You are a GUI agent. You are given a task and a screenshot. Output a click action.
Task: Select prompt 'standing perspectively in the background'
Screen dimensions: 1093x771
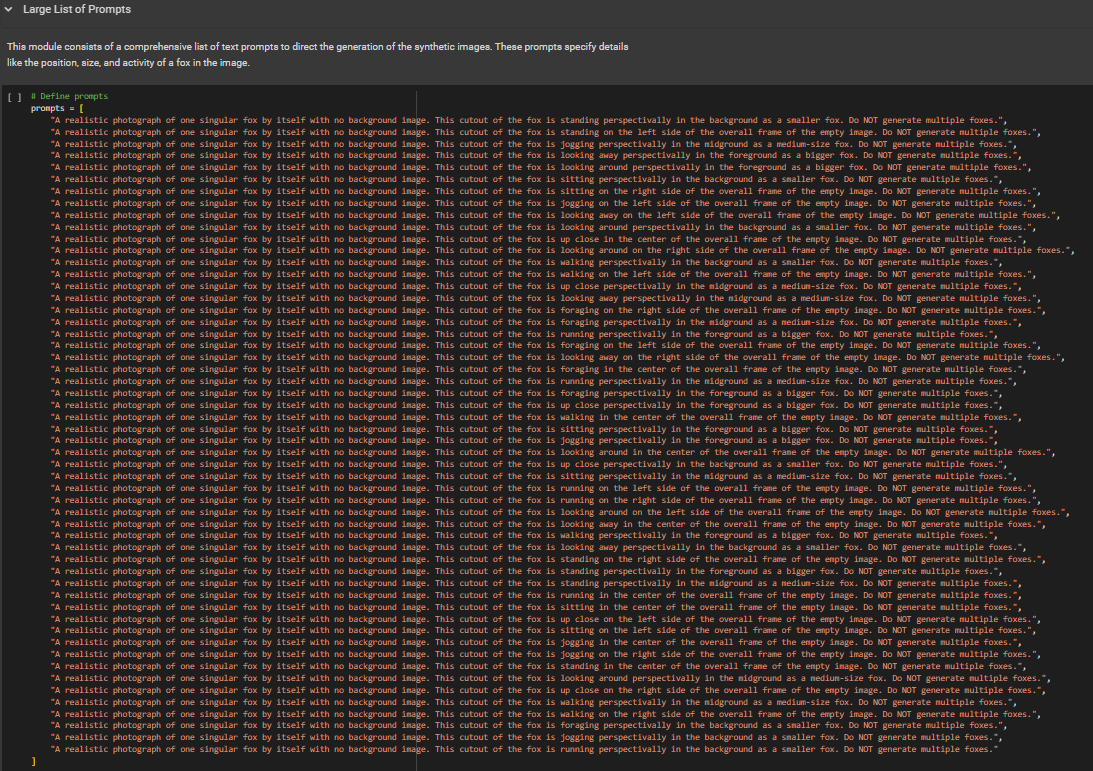528,120
